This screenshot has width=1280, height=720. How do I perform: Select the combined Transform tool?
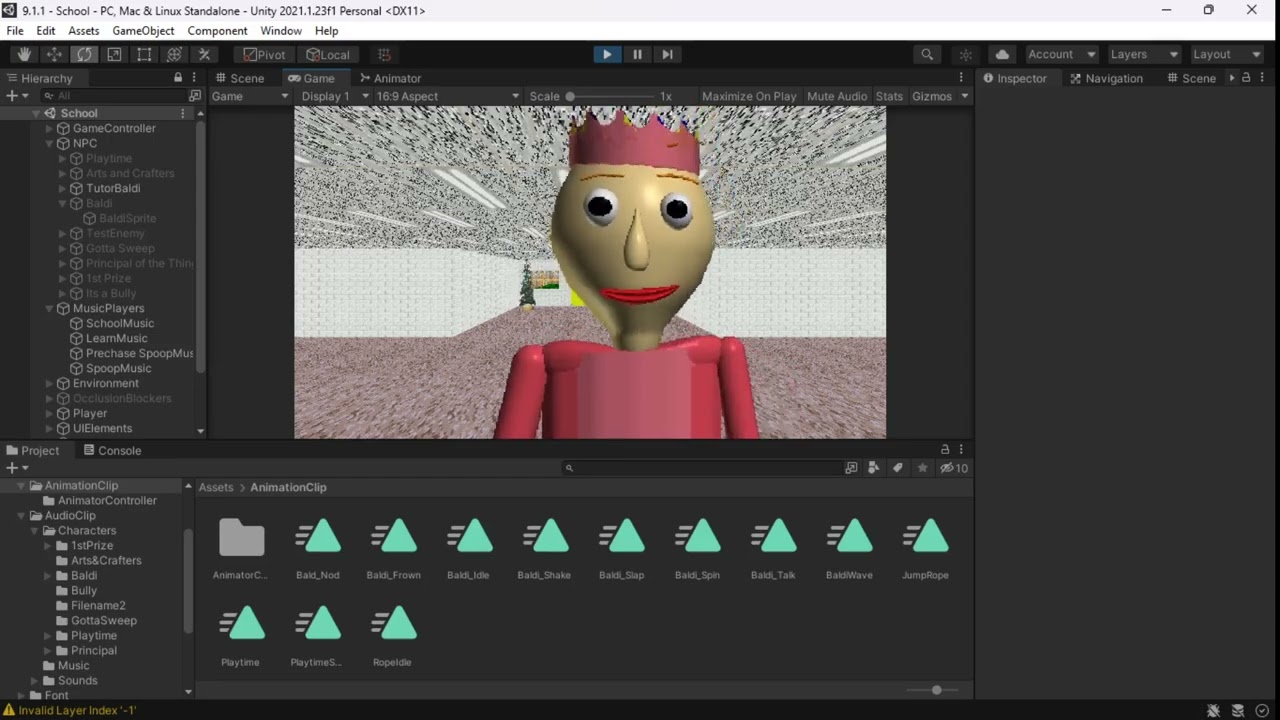point(174,55)
